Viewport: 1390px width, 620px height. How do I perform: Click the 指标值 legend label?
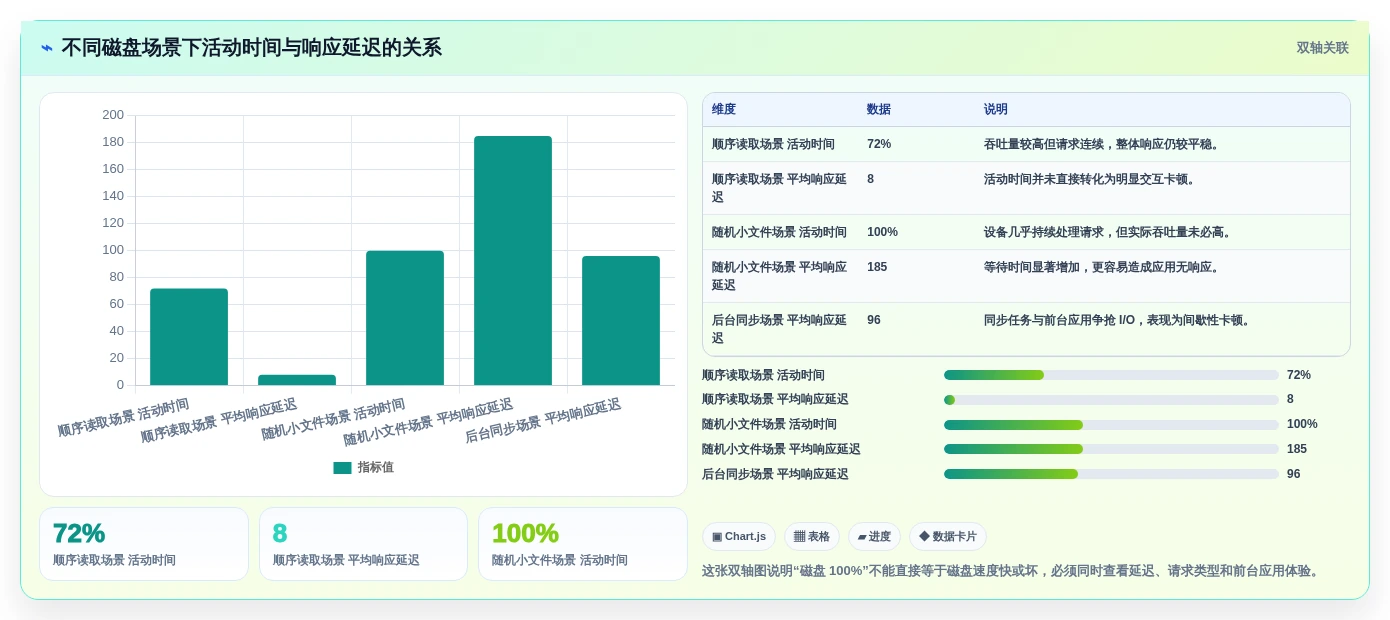(376, 468)
